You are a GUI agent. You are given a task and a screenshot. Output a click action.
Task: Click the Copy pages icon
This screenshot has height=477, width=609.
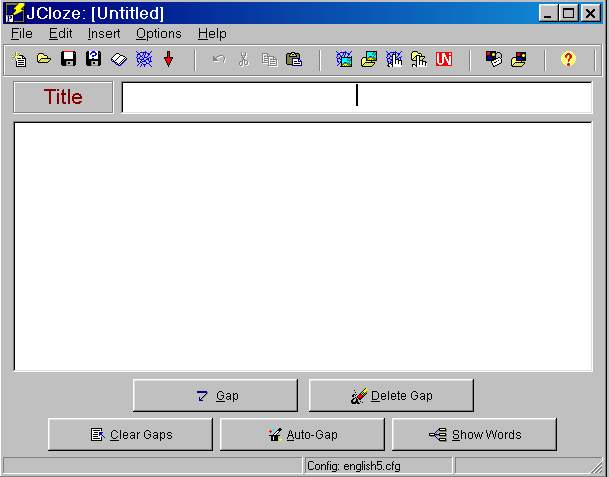269,60
